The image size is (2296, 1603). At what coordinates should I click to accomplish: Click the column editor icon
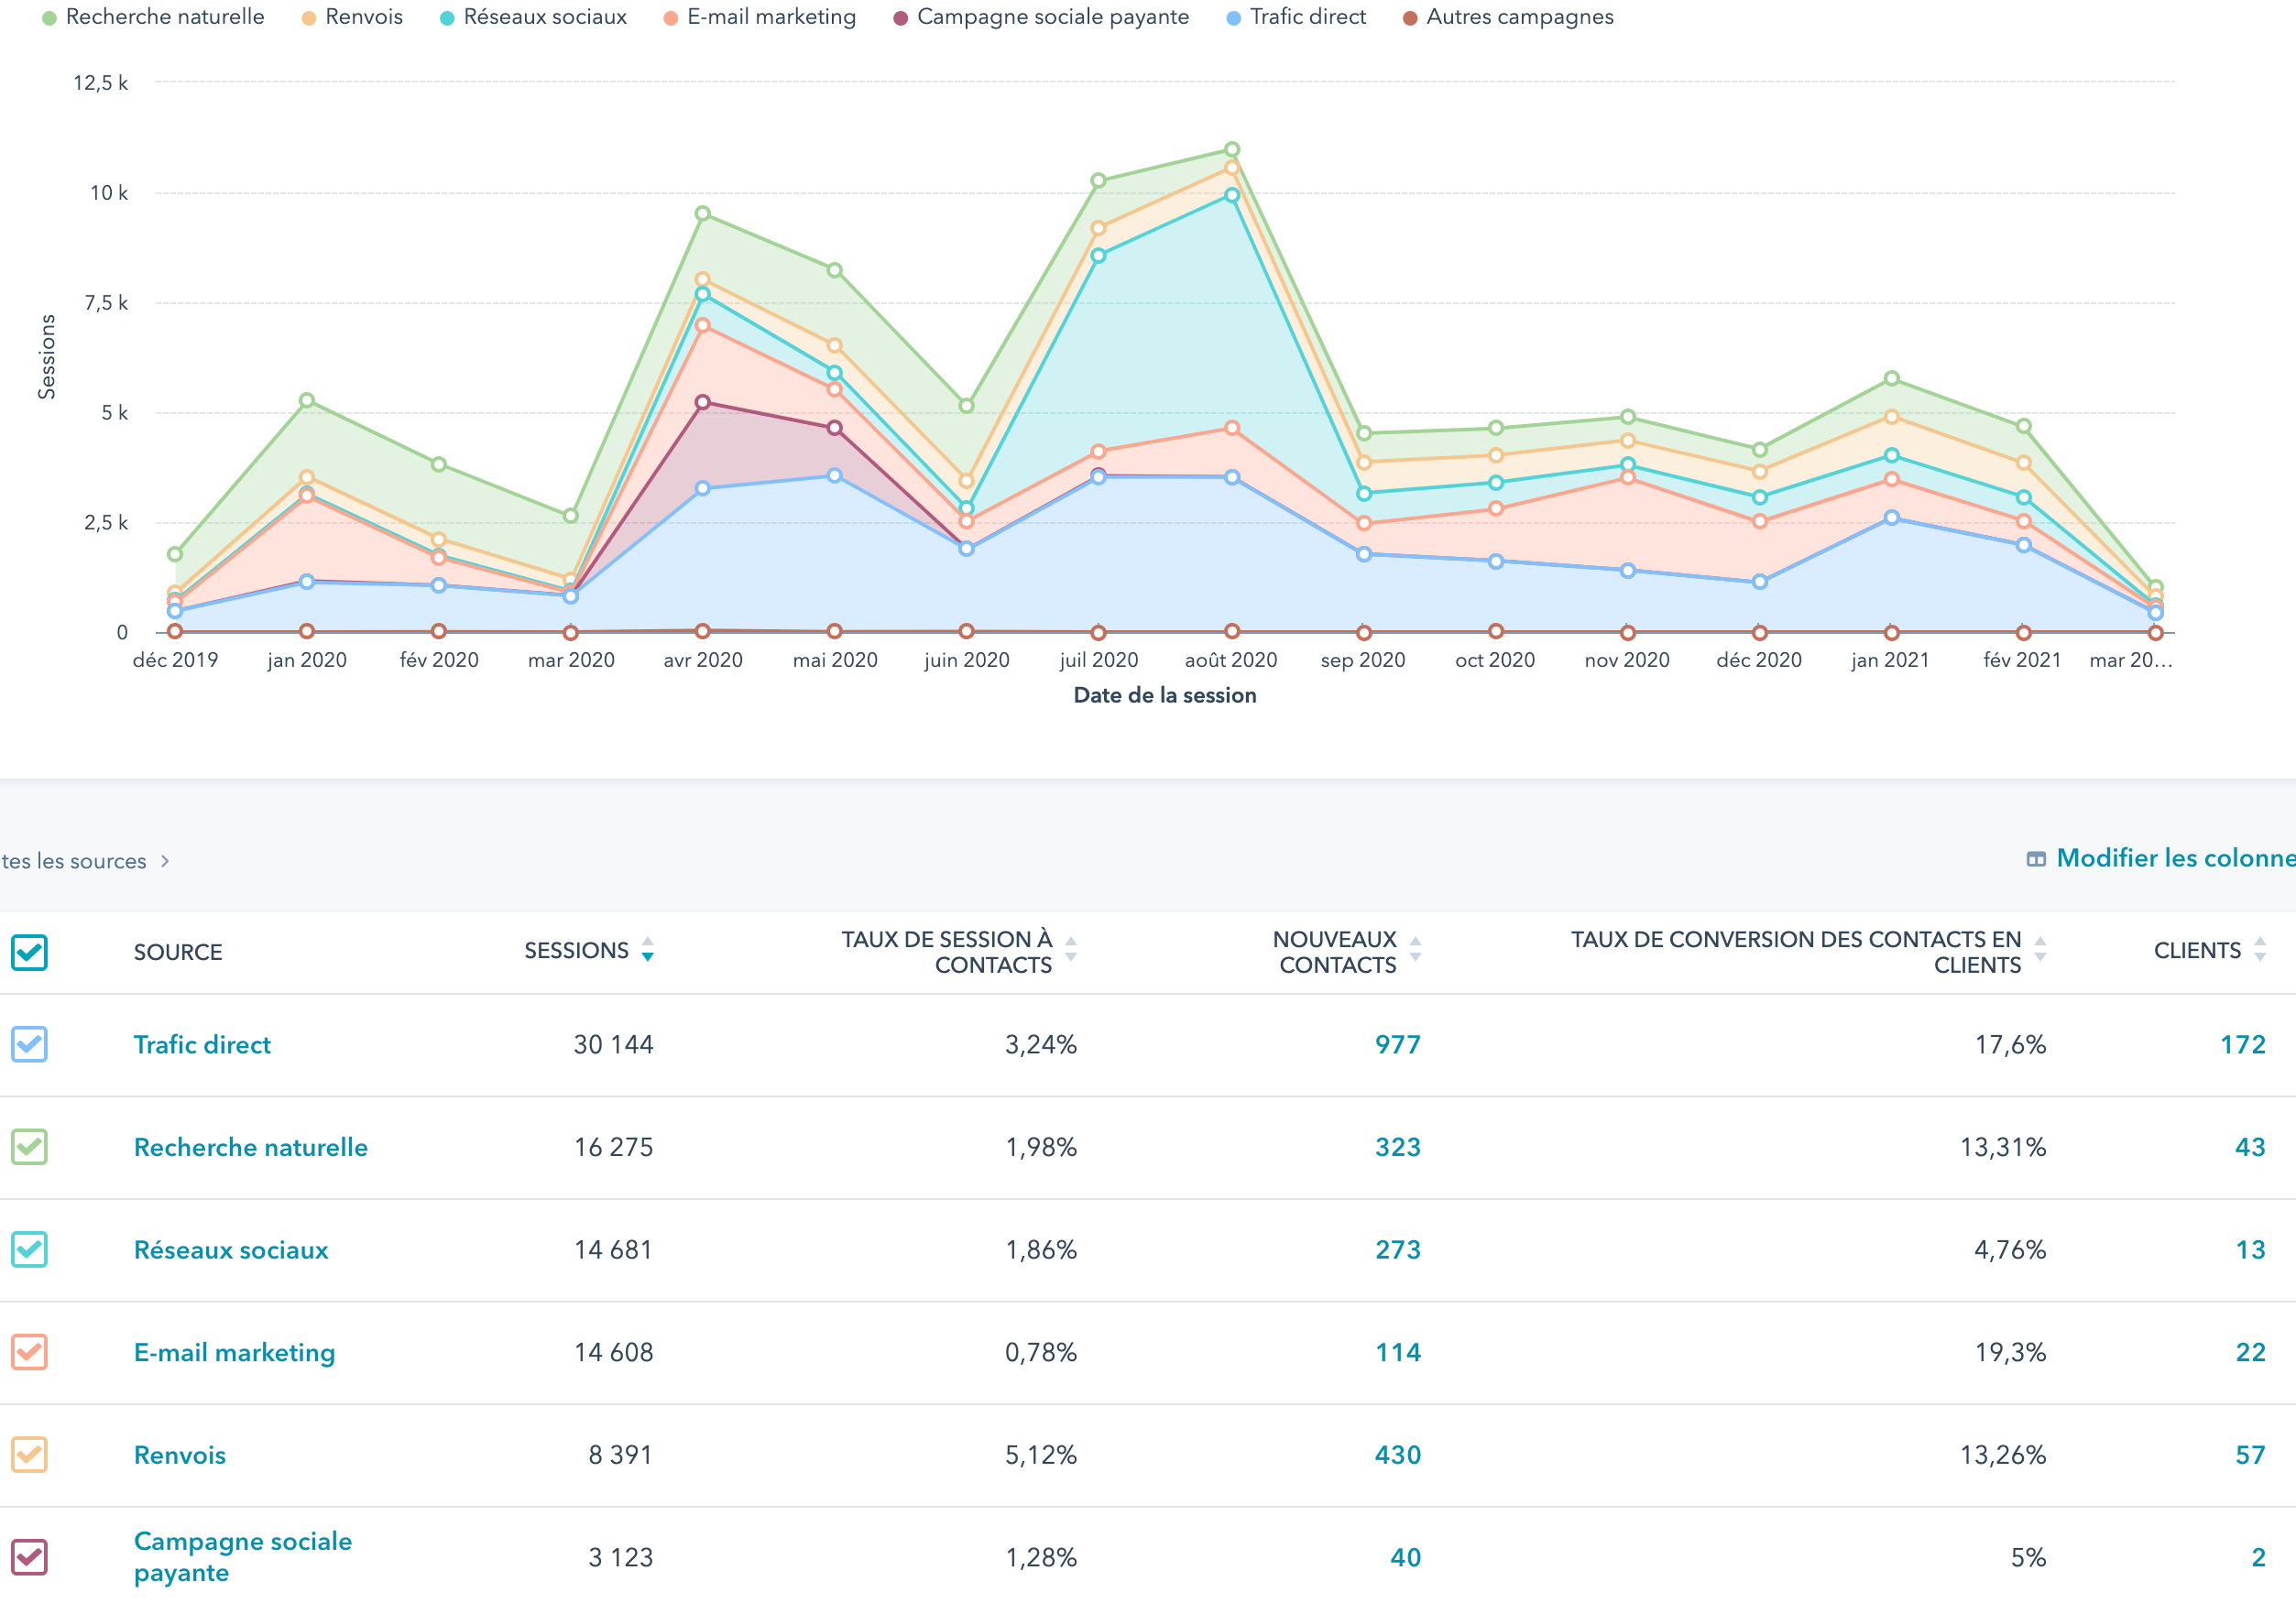(x=2036, y=859)
